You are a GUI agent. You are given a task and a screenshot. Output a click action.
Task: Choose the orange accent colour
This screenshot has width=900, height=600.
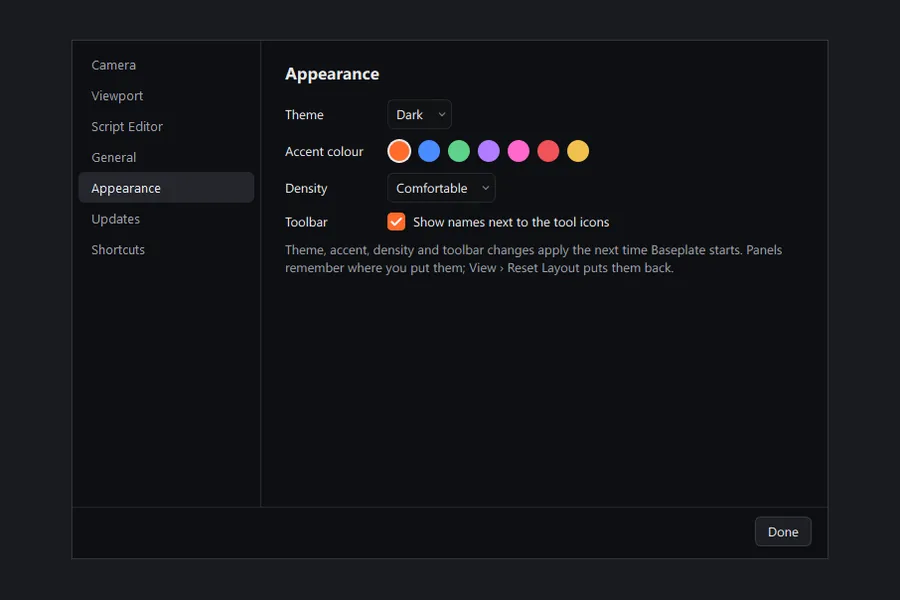point(399,151)
